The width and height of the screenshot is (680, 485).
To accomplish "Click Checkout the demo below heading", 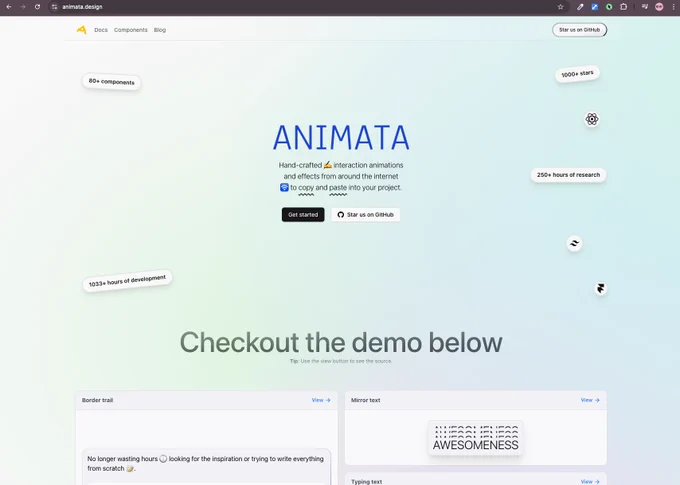I will pyautogui.click(x=341, y=342).
